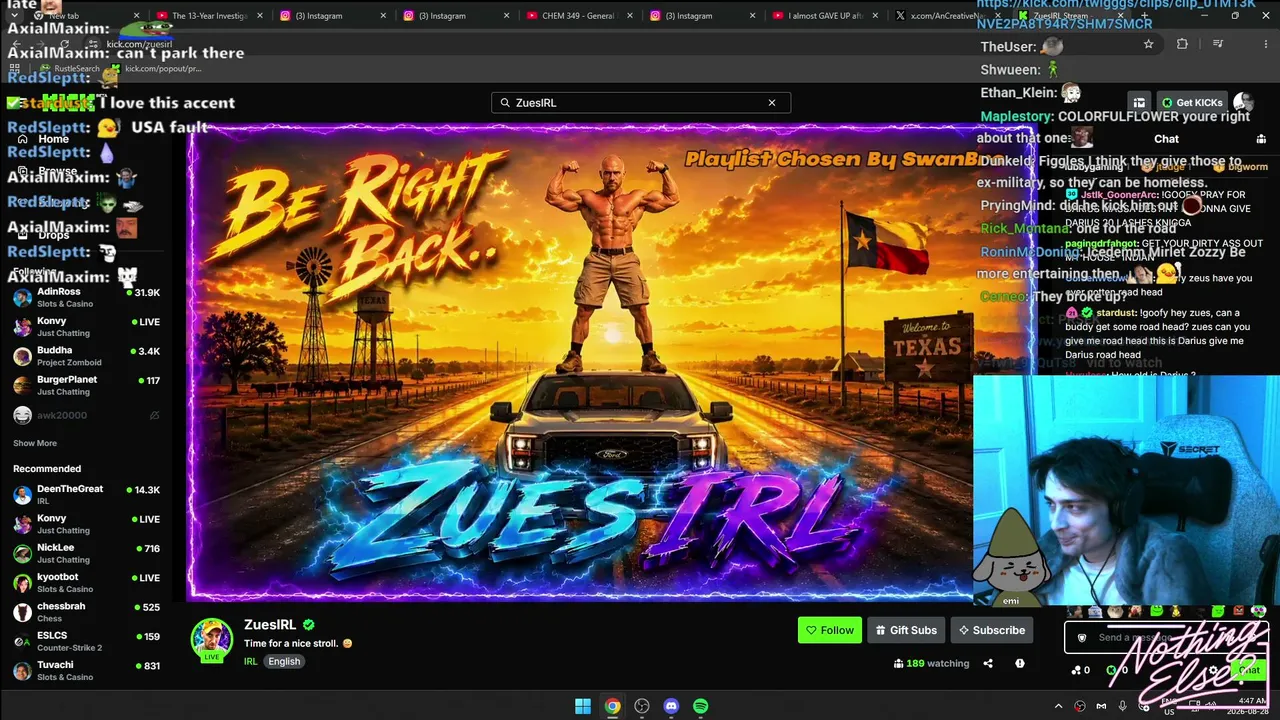This screenshot has height=720, width=1280.
Task: Switch to the CHEM 349 YouTube tab
Action: [580, 16]
